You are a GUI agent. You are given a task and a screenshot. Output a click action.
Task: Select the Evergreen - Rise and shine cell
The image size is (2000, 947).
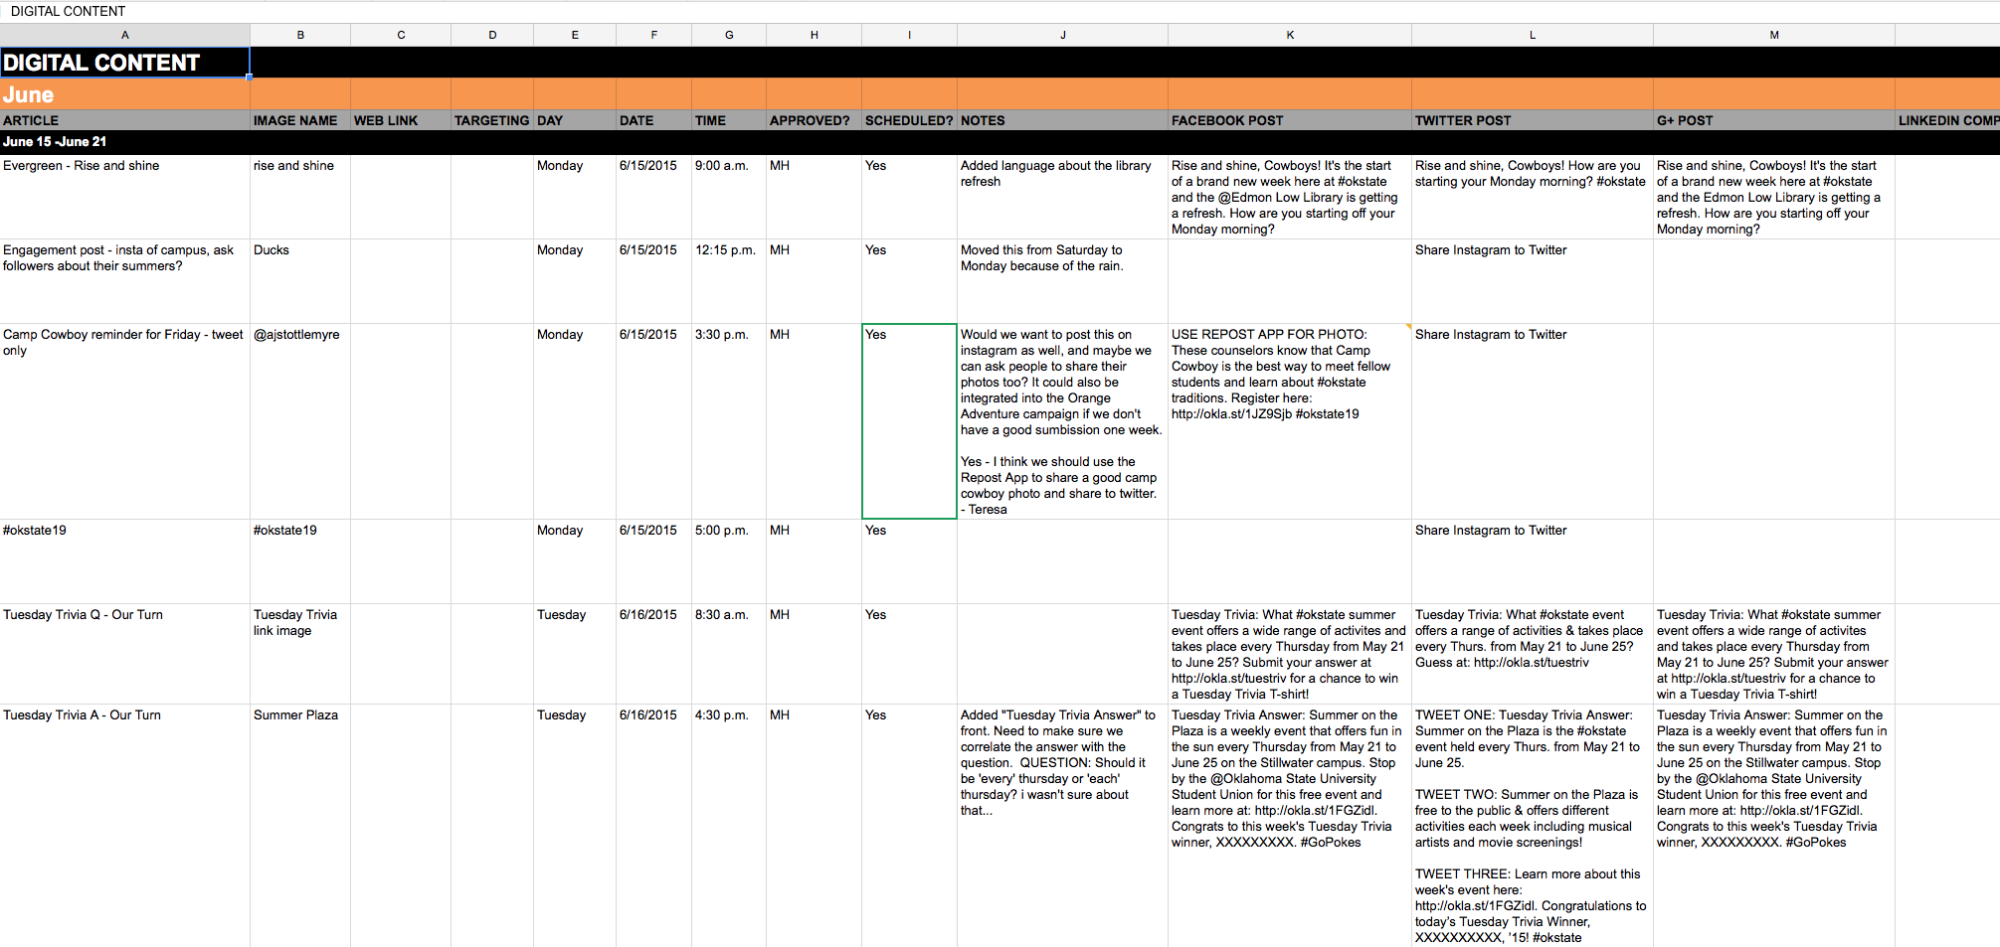pos(125,197)
